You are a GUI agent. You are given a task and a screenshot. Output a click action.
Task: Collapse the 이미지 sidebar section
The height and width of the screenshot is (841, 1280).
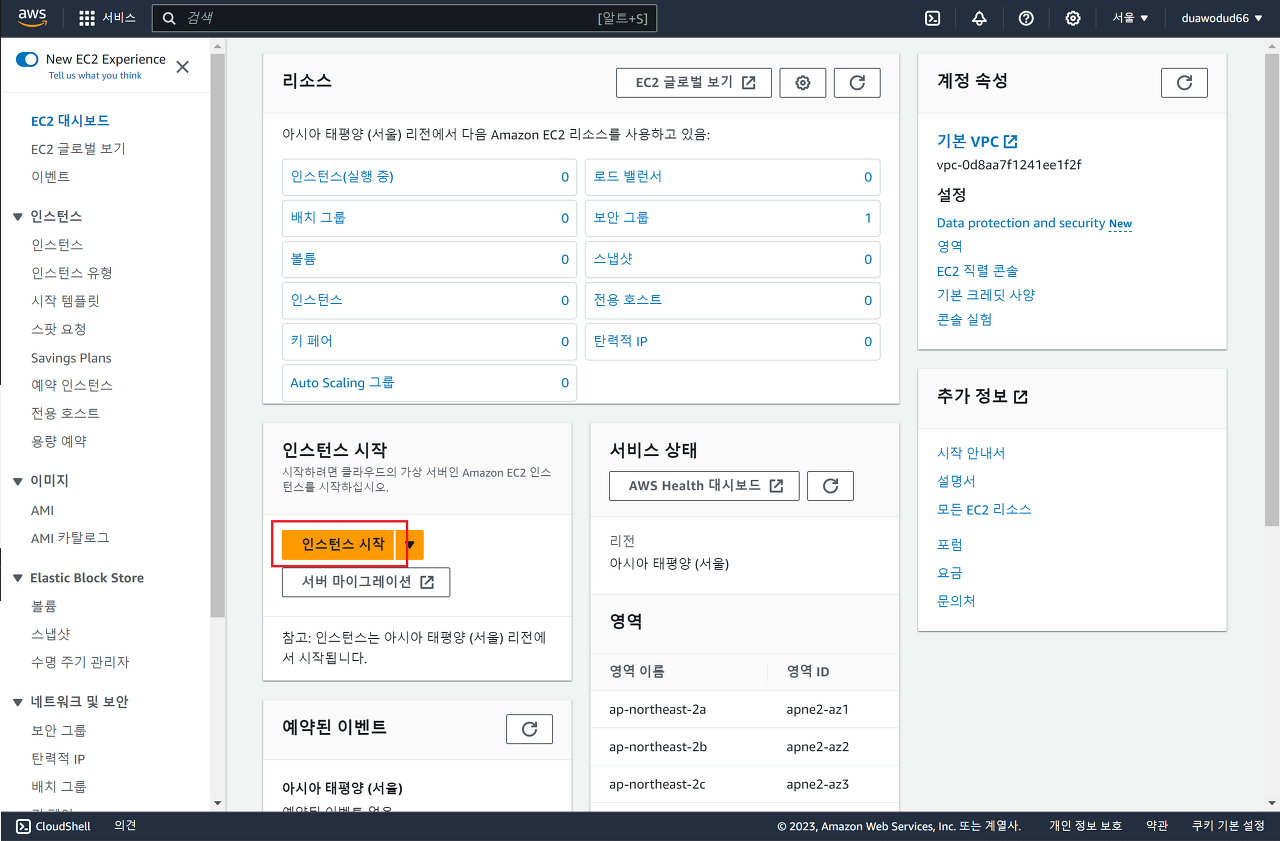17,481
